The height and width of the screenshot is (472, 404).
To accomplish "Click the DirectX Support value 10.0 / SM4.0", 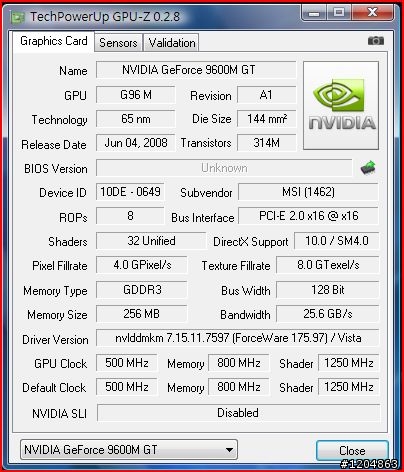I will click(x=337, y=241).
